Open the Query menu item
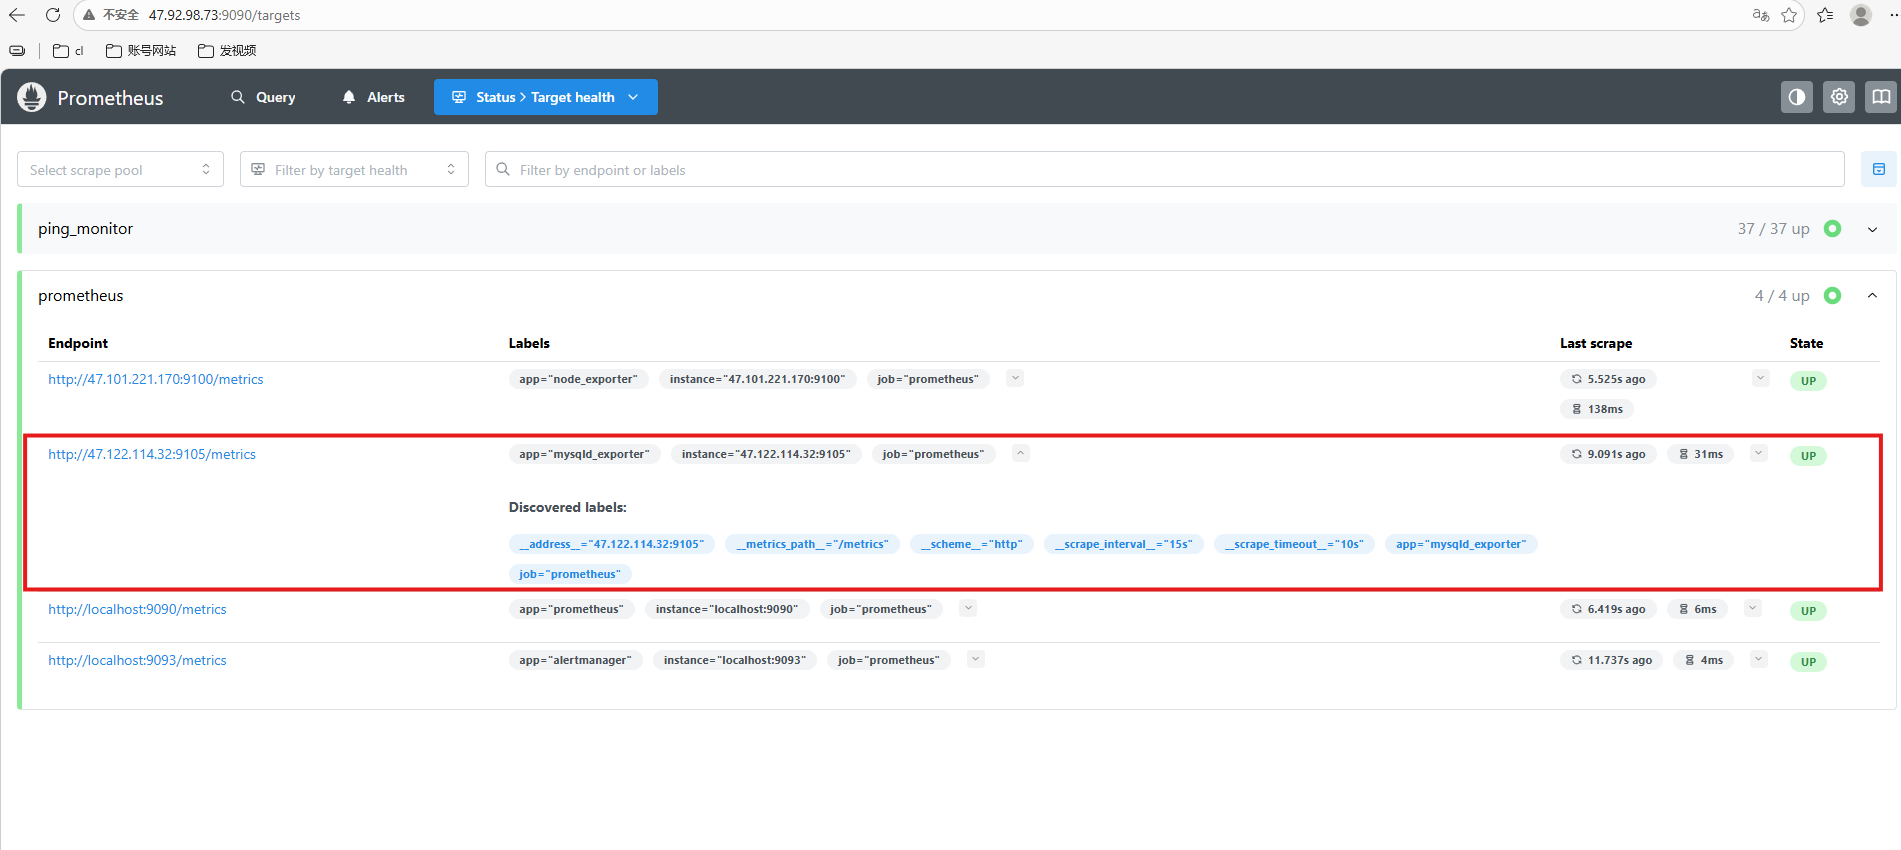Screen dimensions: 1901x850 [263, 97]
